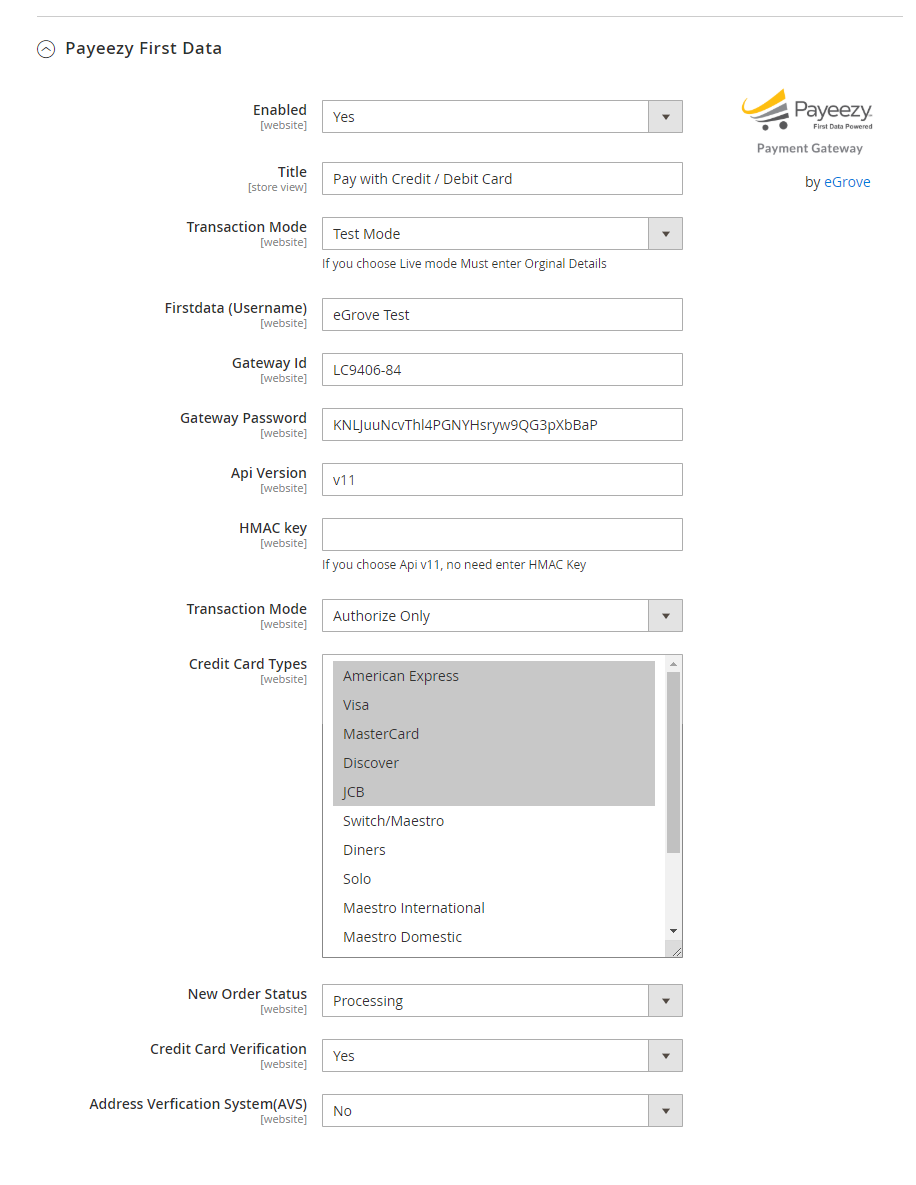Select Visa in Credit Card Types list

450,704
